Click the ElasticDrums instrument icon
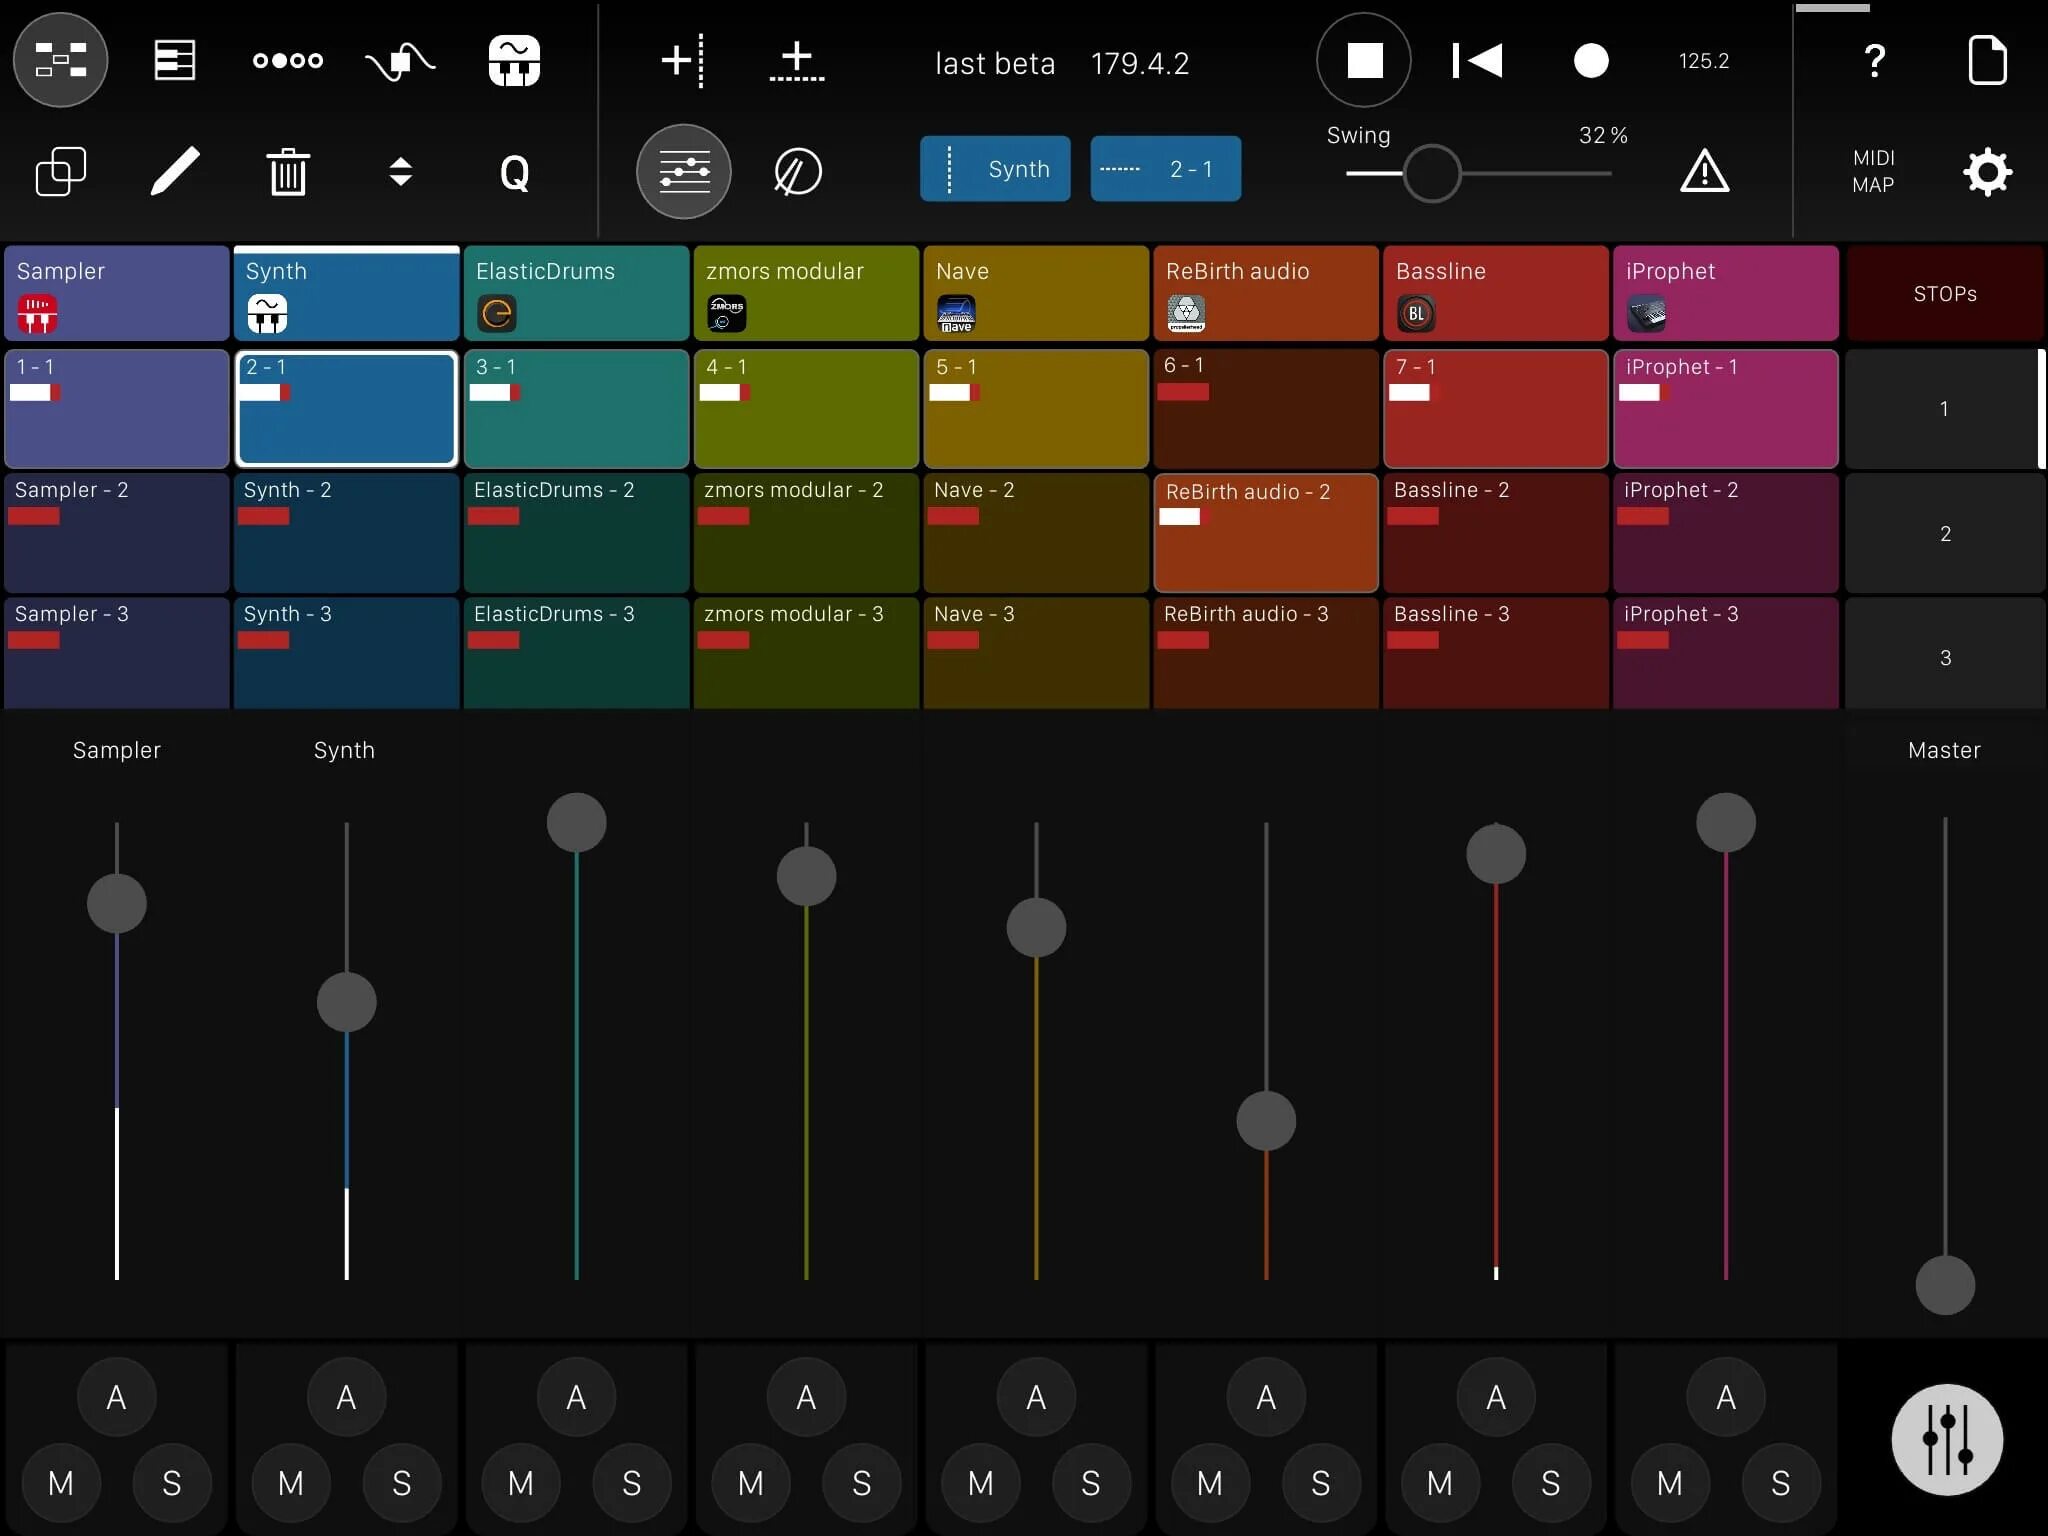 point(497,311)
